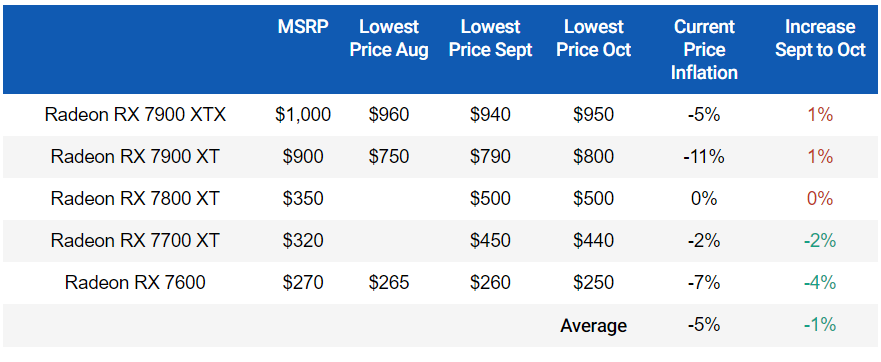881x362 pixels.
Task: Select the Radeon RX 7600 label
Action: [135, 282]
